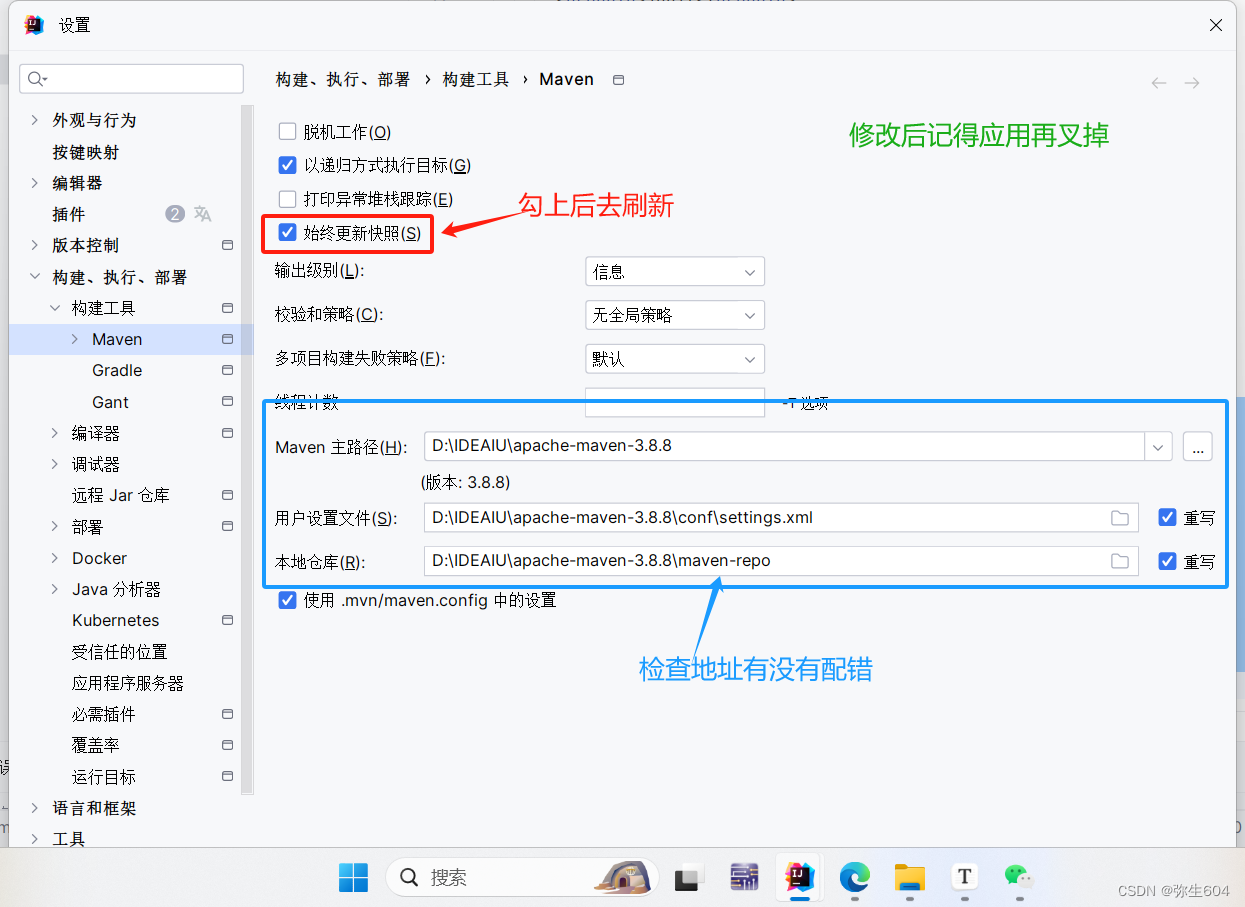Browse folder for 本地仓库
This screenshot has width=1245, height=907.
[x=1120, y=561]
